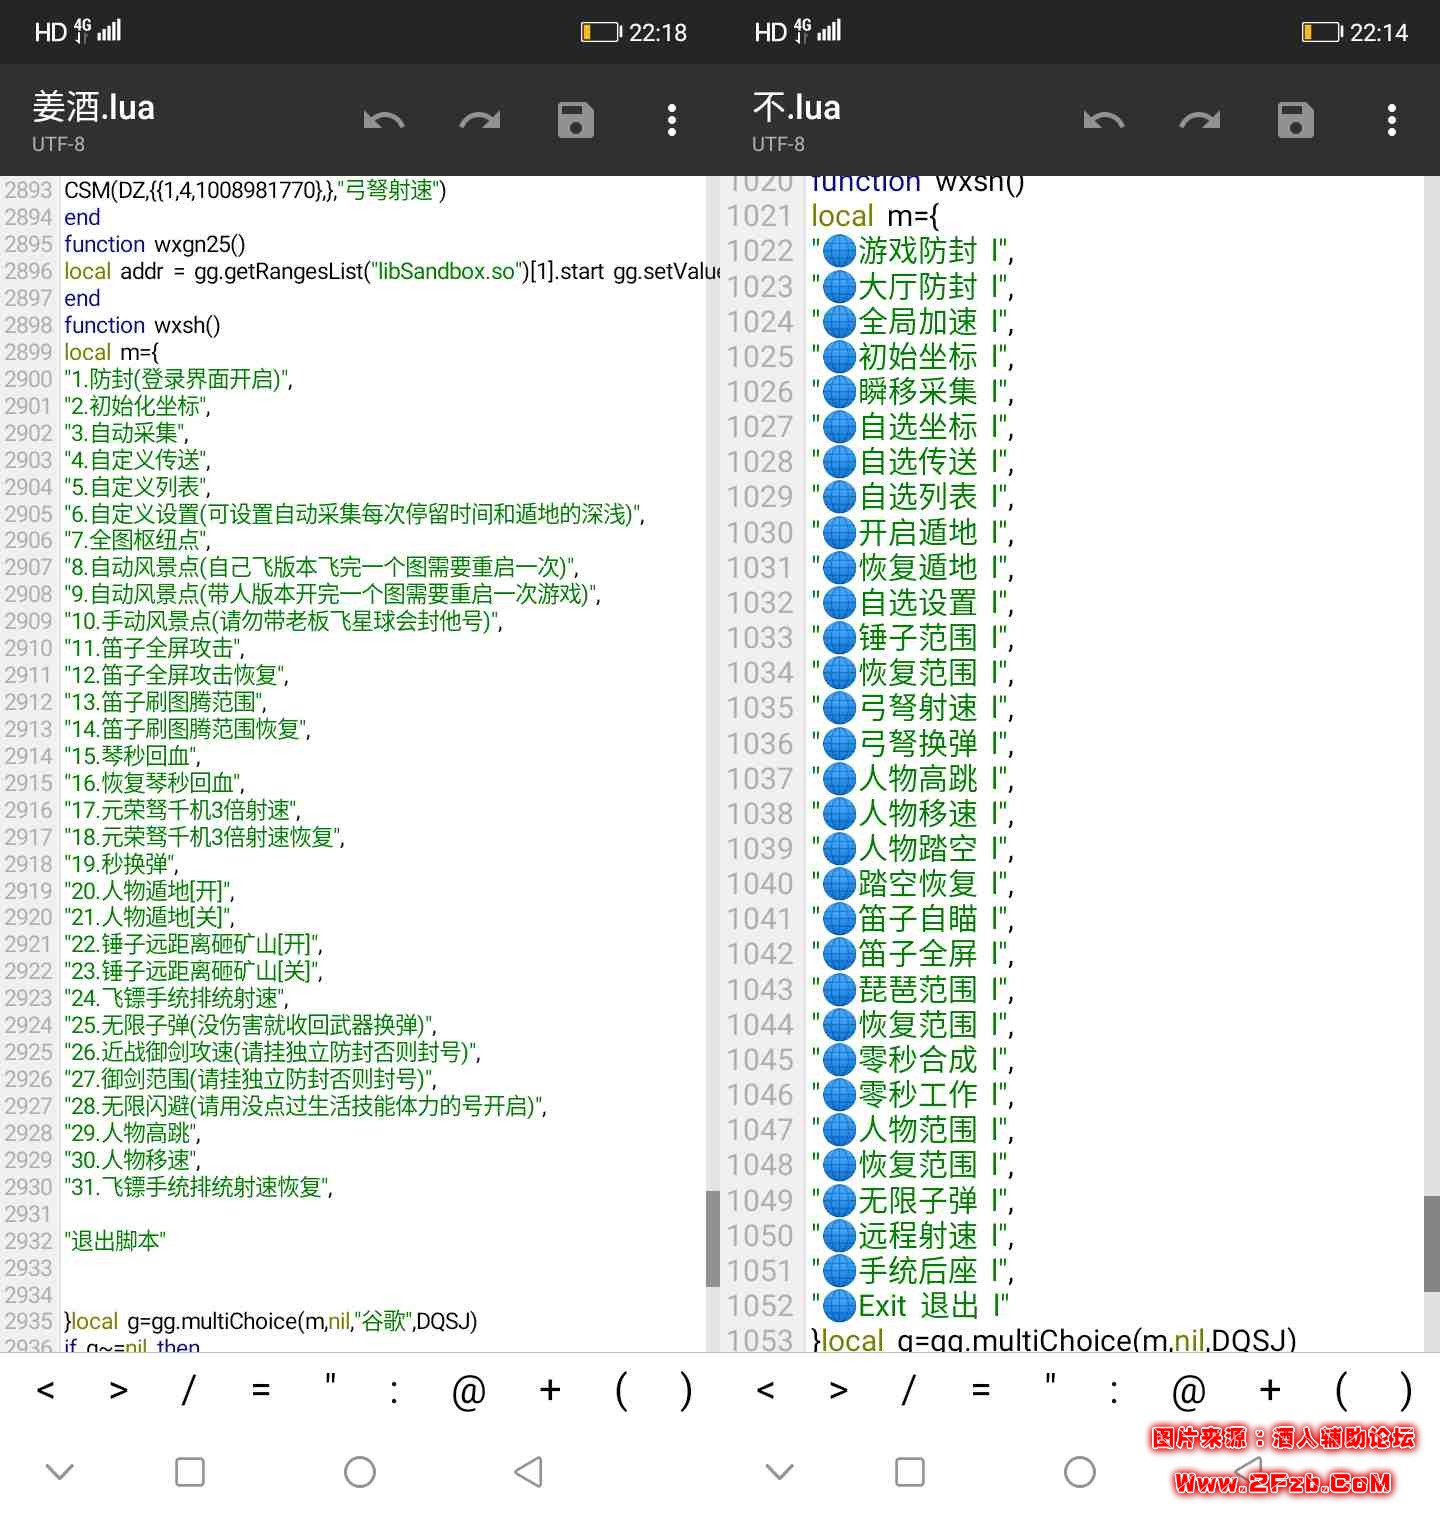This screenshot has height=1520, width=1440.
Task: Undo in the 不.lua editor
Action: click(1104, 121)
